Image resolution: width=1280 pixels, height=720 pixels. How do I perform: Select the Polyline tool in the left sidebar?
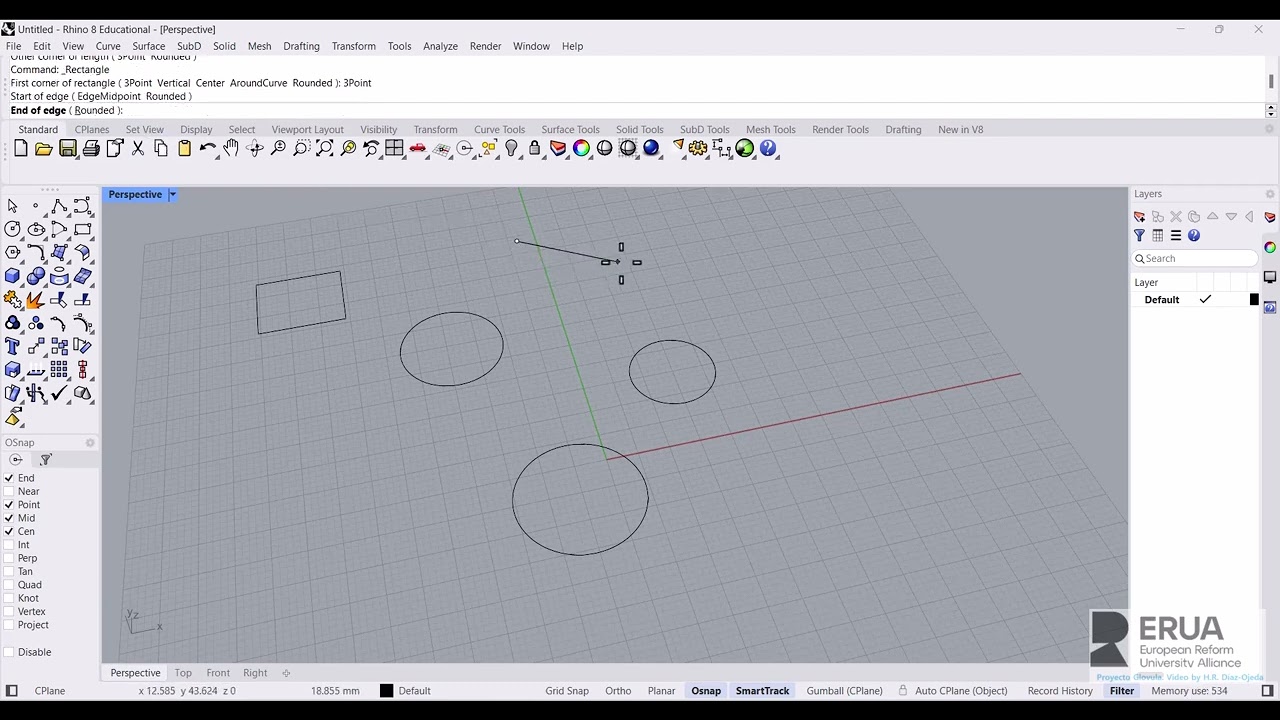[x=59, y=206]
